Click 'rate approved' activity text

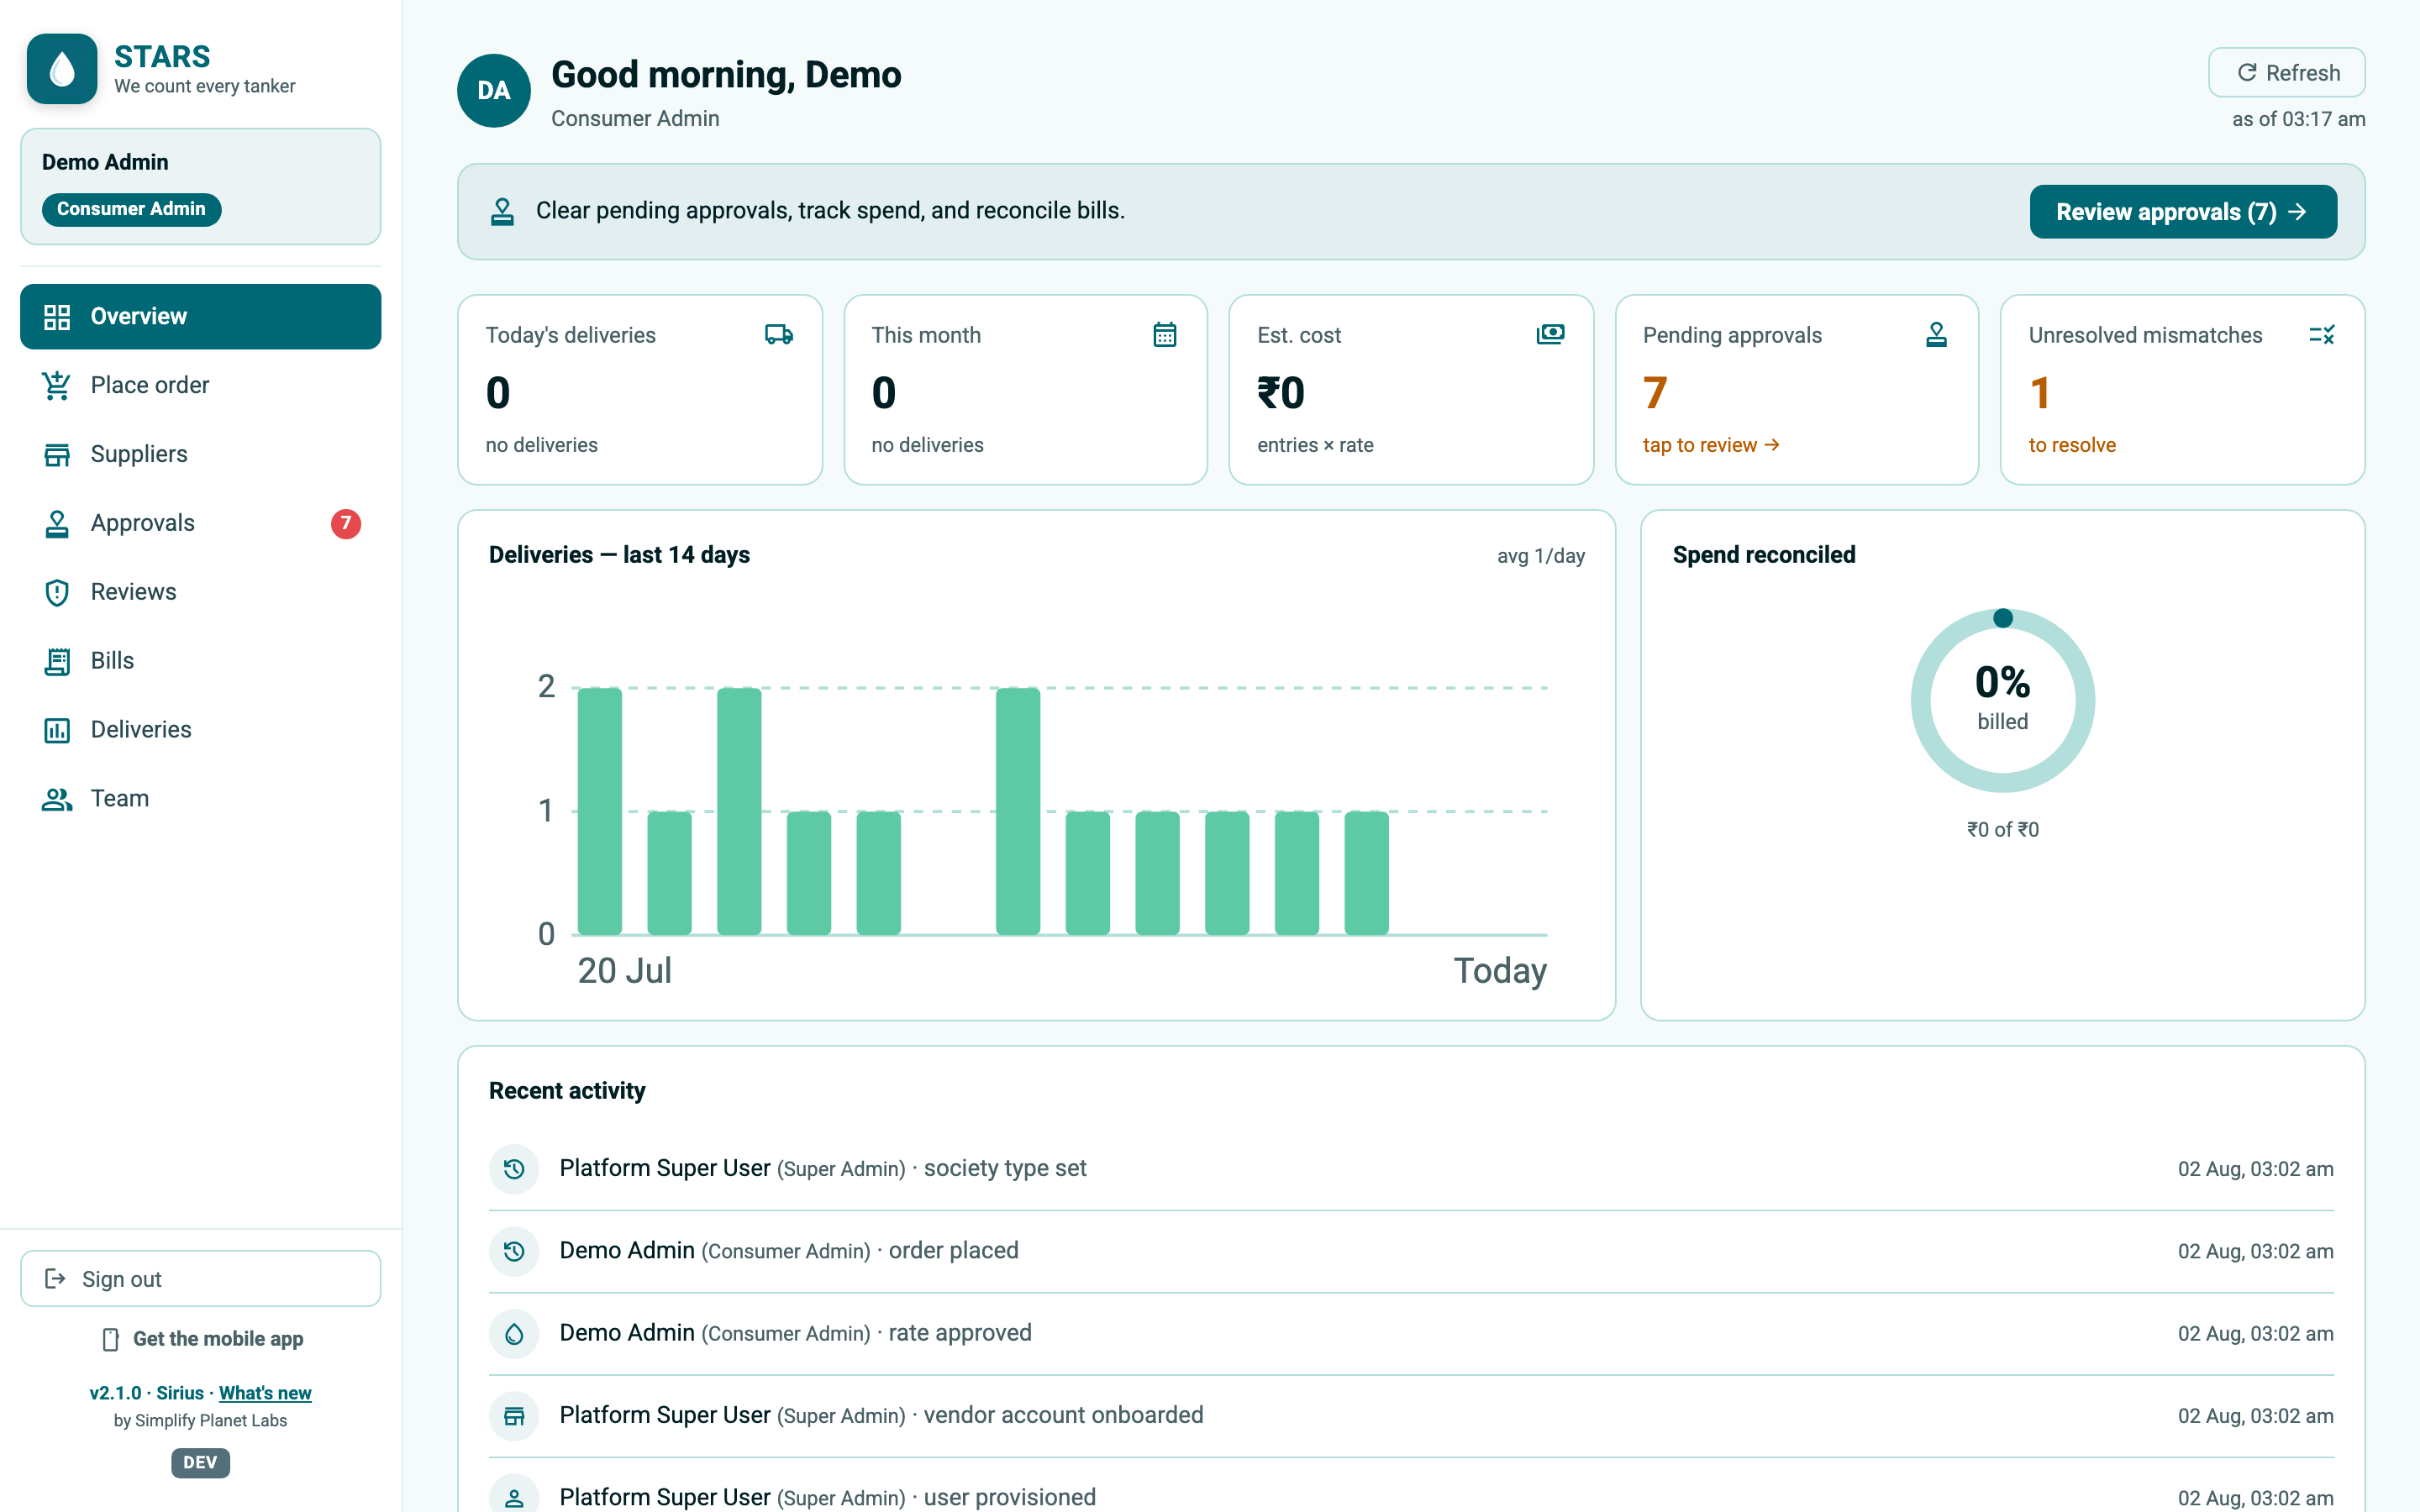pyautogui.click(x=960, y=1333)
